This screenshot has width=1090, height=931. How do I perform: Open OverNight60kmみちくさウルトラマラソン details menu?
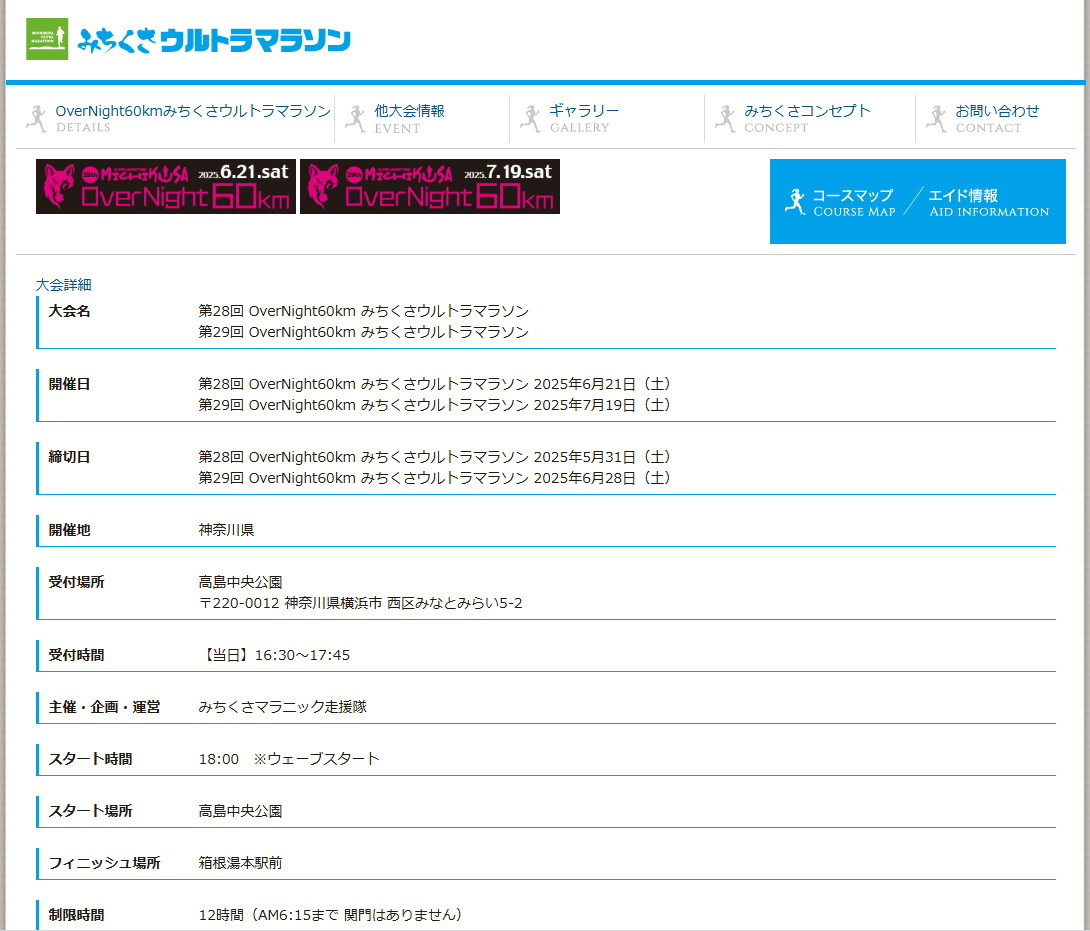(193, 118)
